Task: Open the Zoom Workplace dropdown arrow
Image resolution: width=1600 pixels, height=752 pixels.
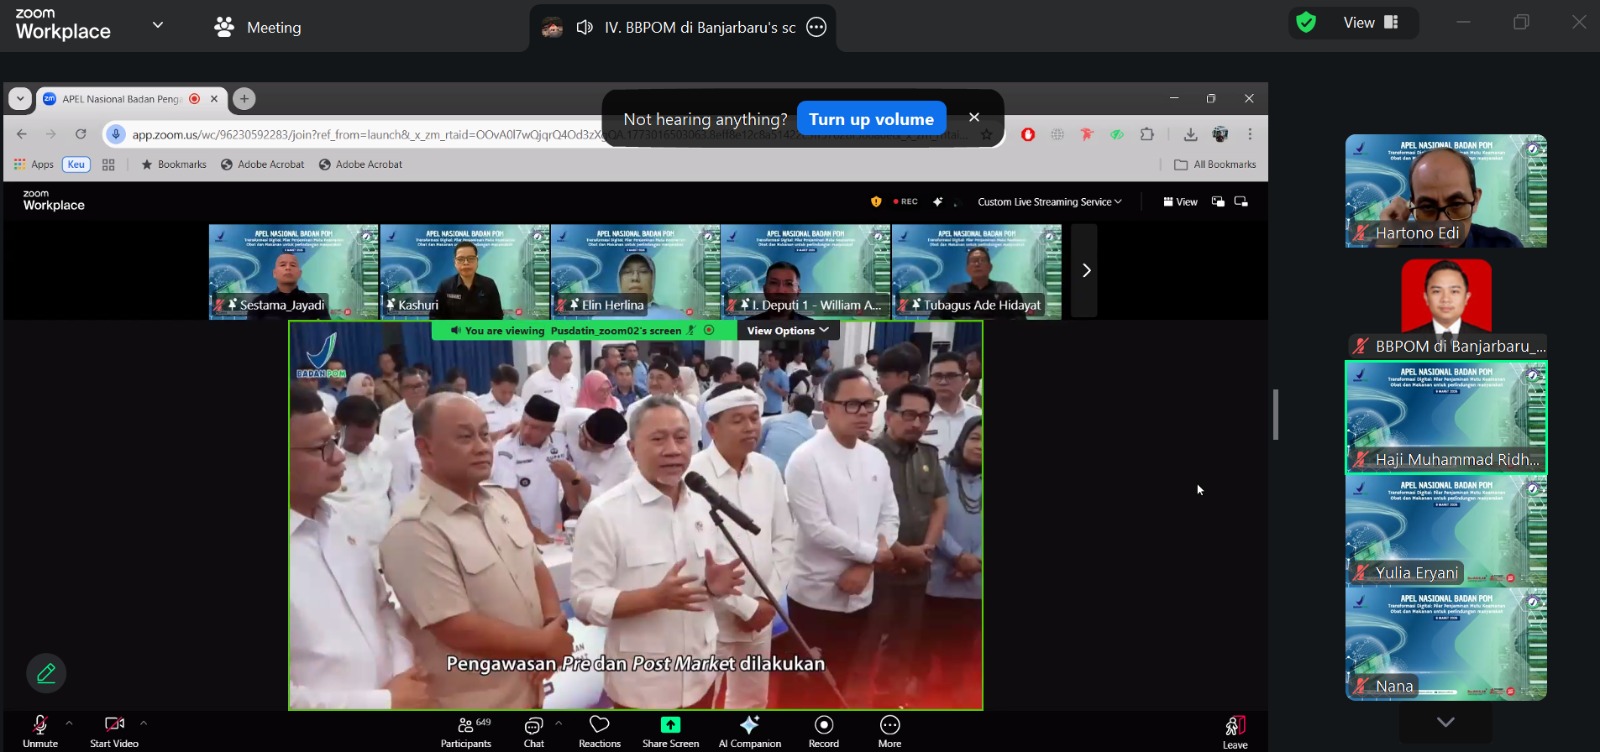Action: [157, 25]
